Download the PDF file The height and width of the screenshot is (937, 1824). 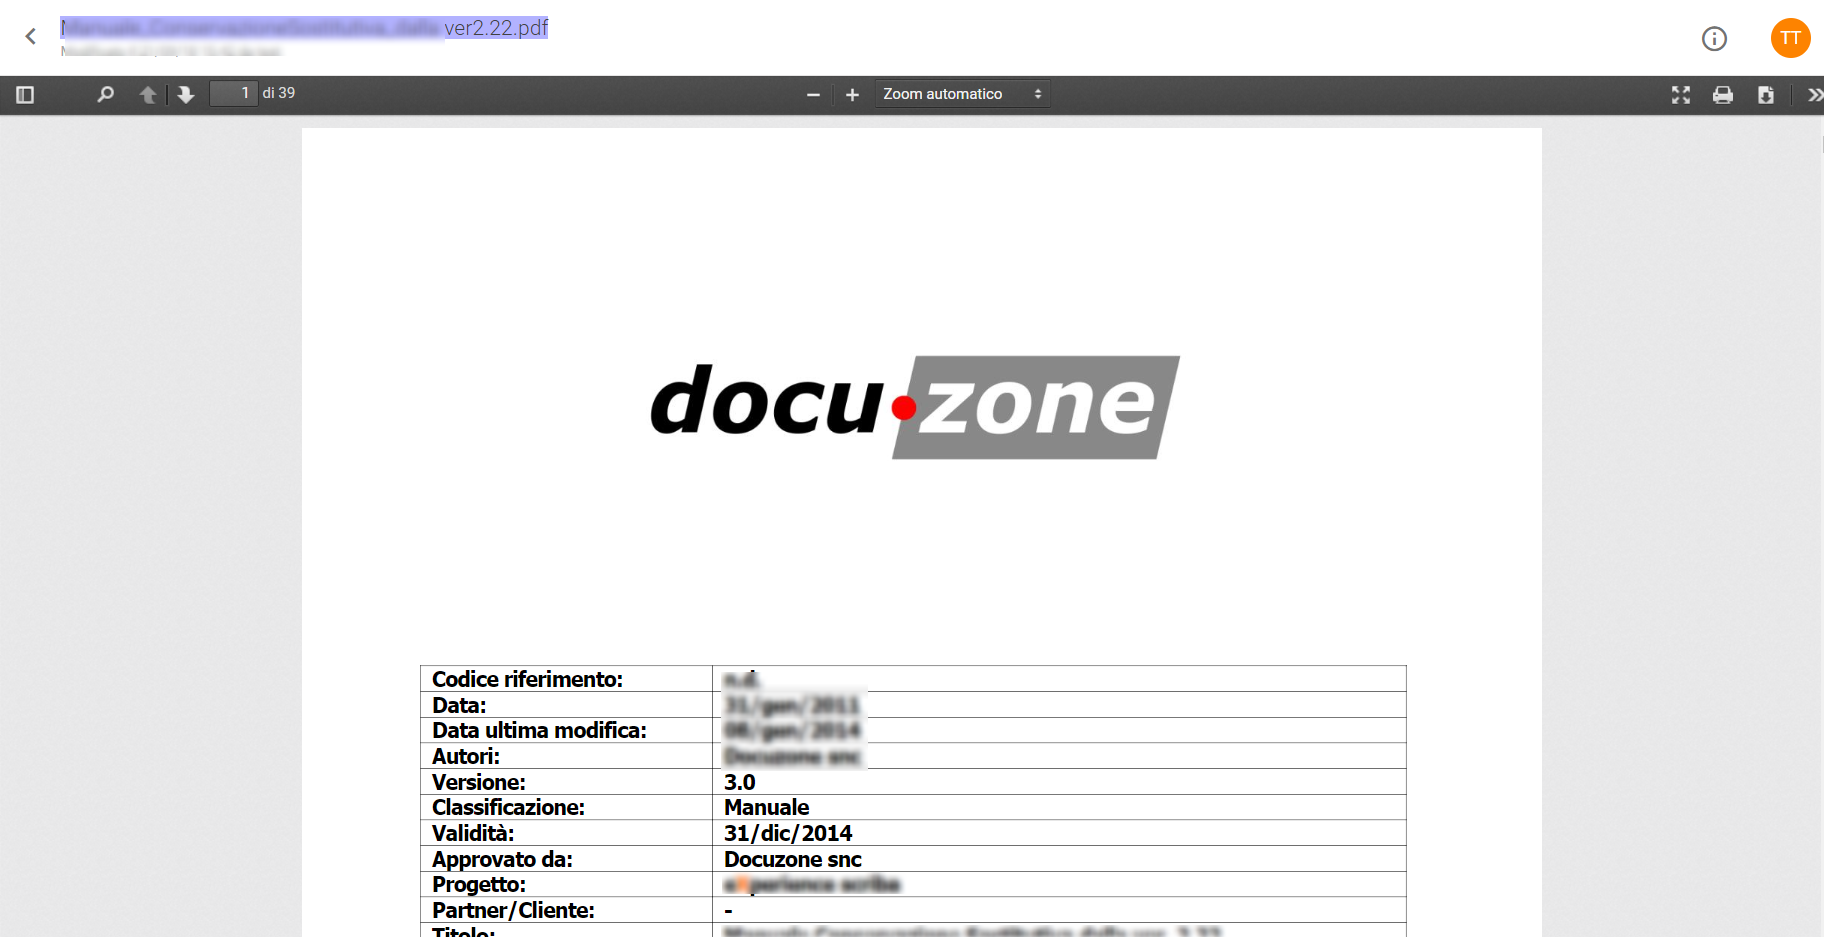tap(1766, 95)
